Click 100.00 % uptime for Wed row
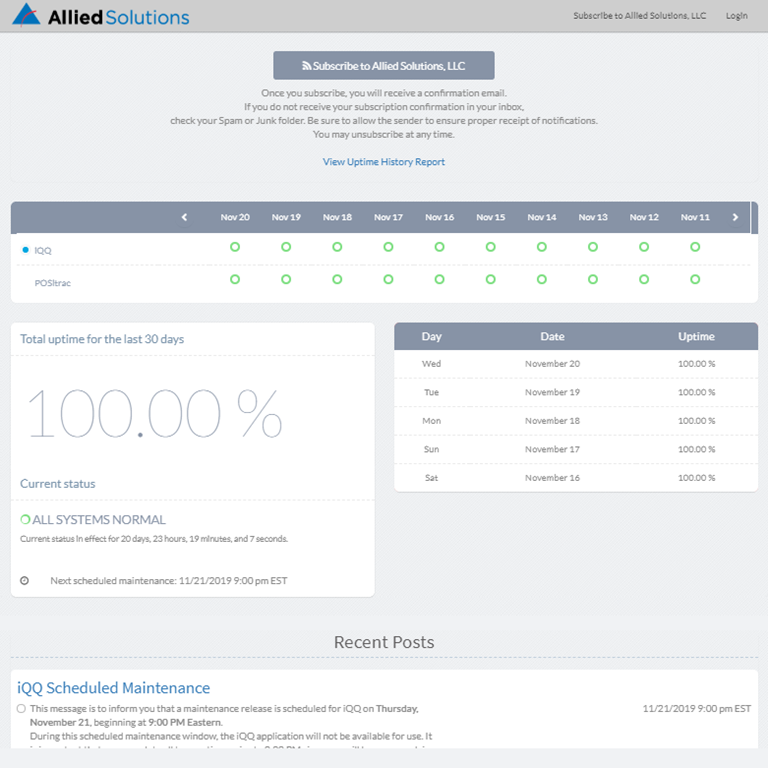Screen dimensions: 768x768 point(696,364)
